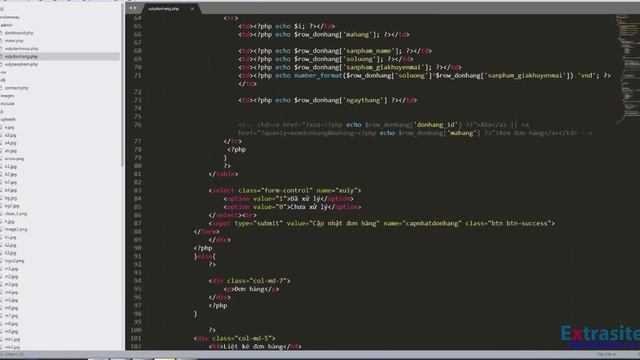Click the tab history forward arrow

135,8
